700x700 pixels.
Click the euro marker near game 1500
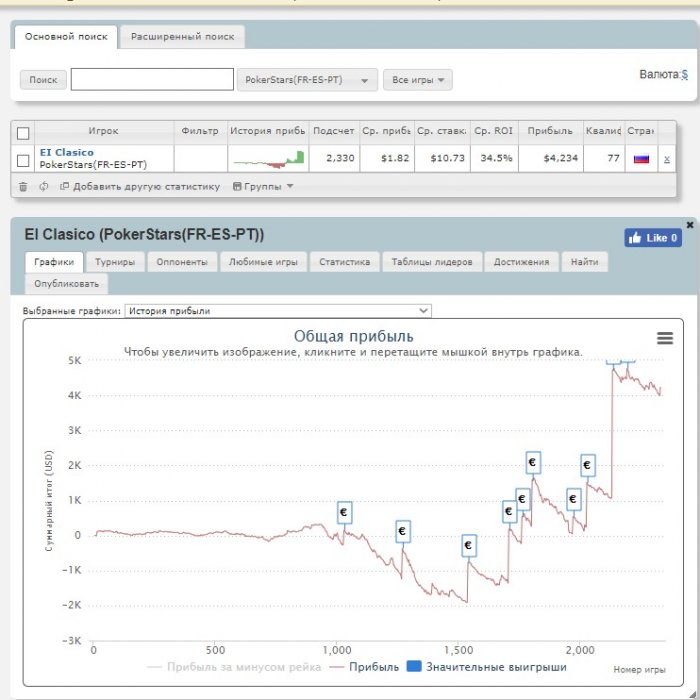[468, 546]
